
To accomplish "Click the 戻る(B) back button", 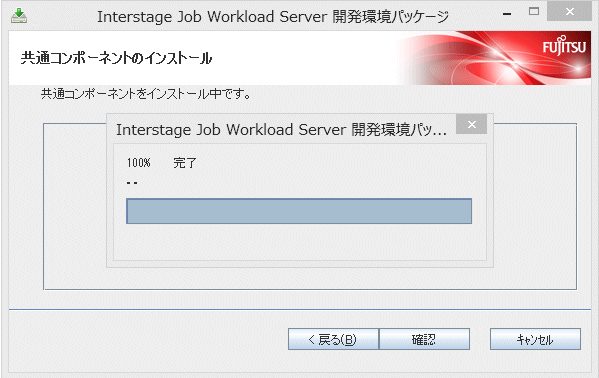I will click(333, 339).
